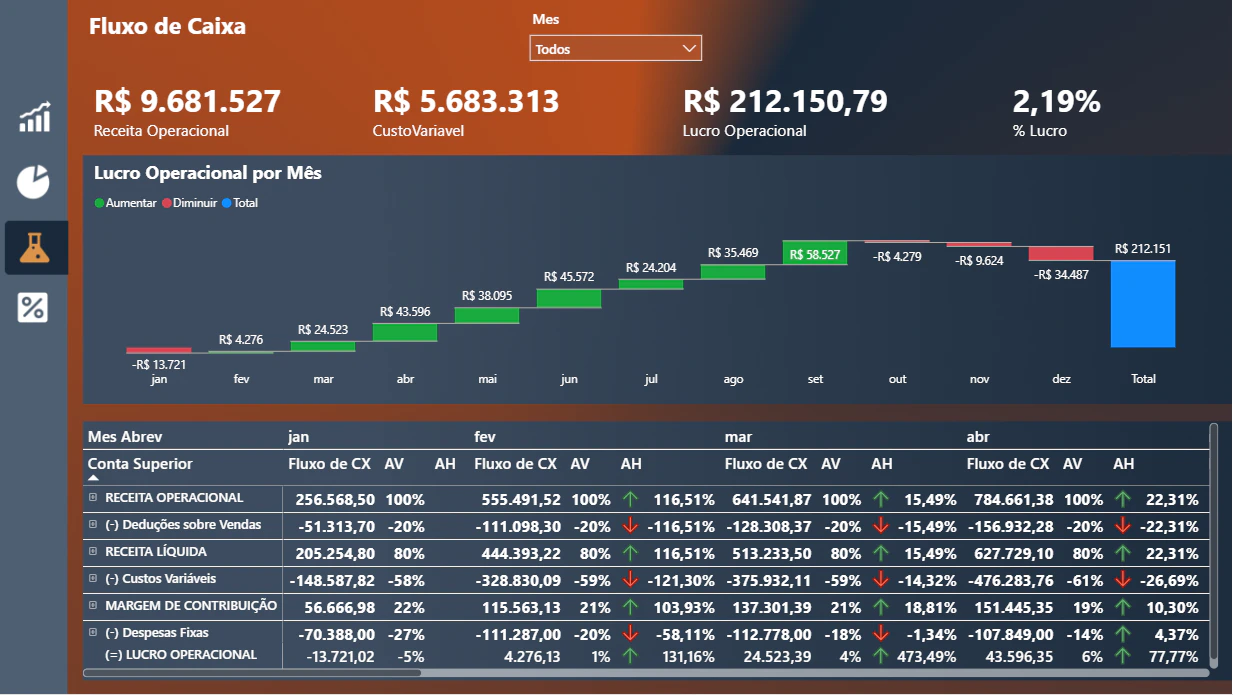The width and height of the screenshot is (1233, 695).
Task: Open the Mes dropdown showing Todos
Action: pyautogui.click(x=615, y=48)
